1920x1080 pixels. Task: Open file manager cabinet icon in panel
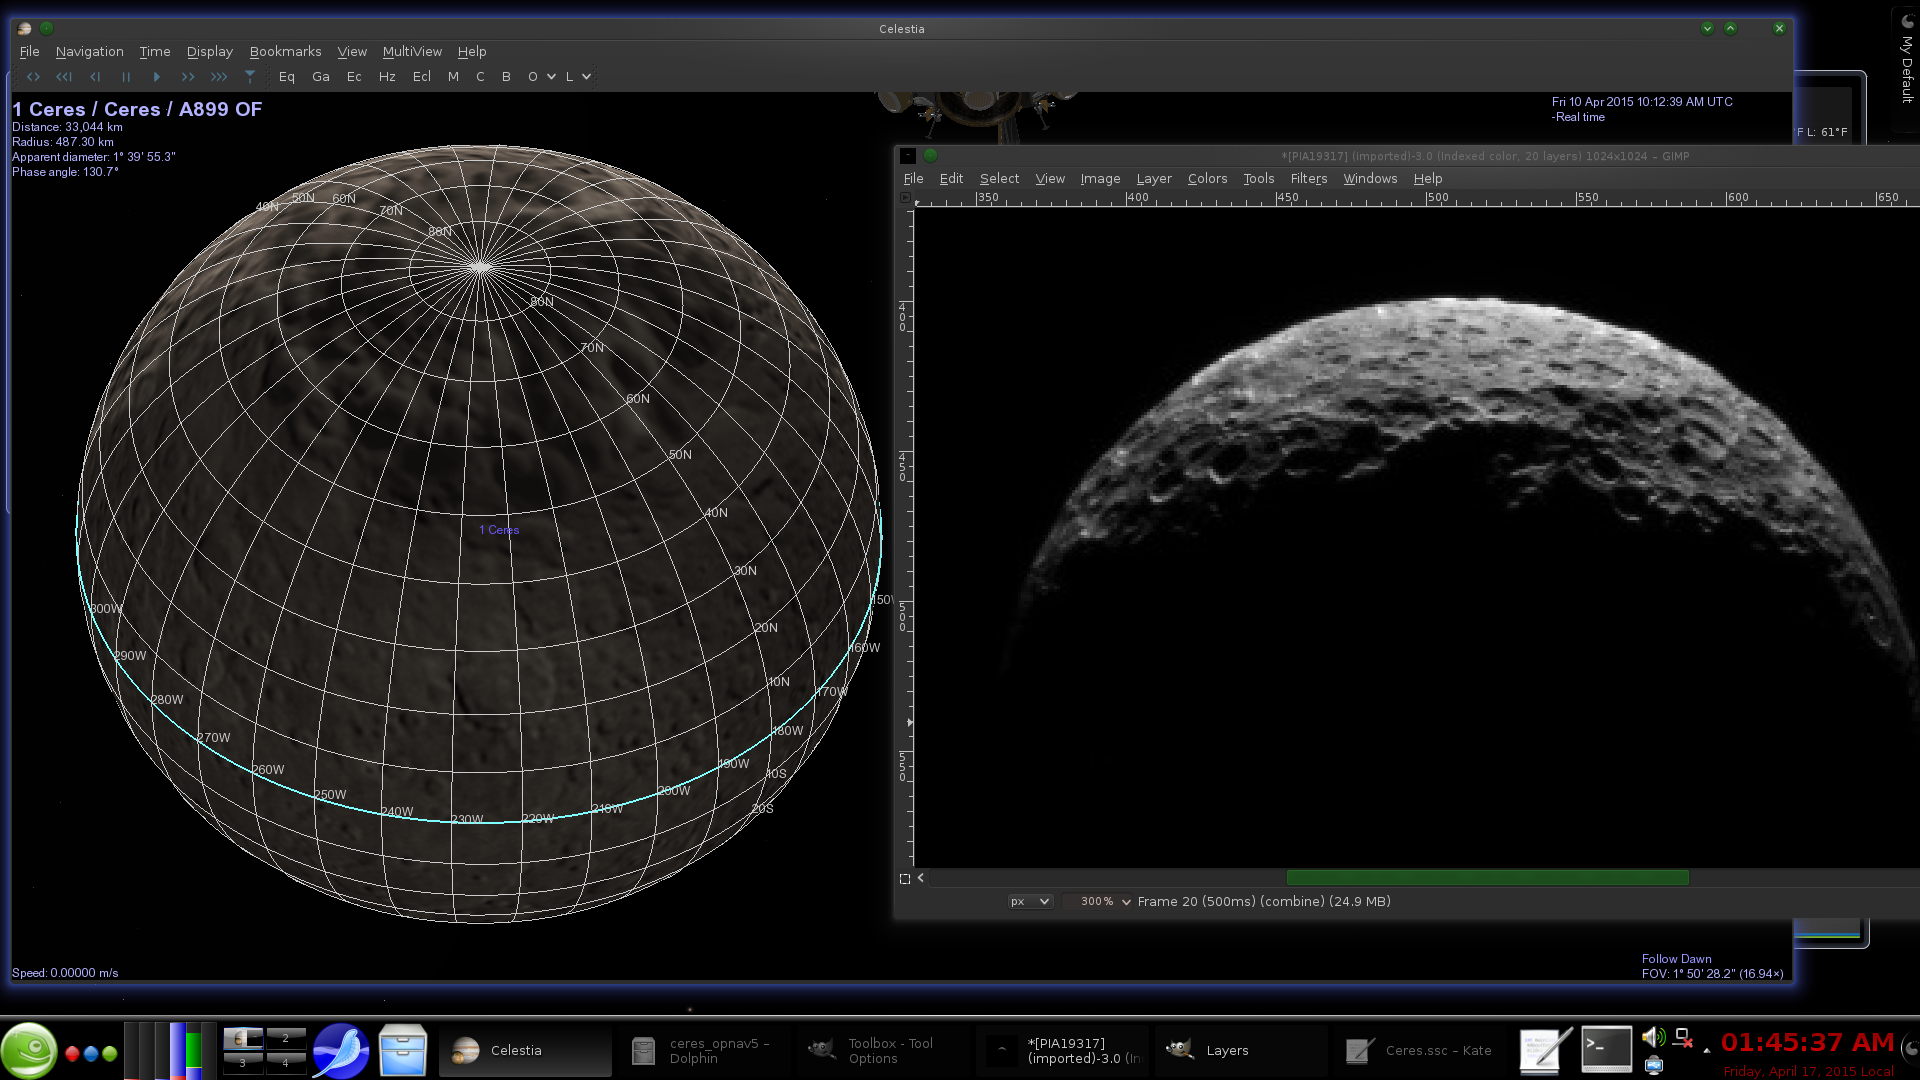[403, 1051]
